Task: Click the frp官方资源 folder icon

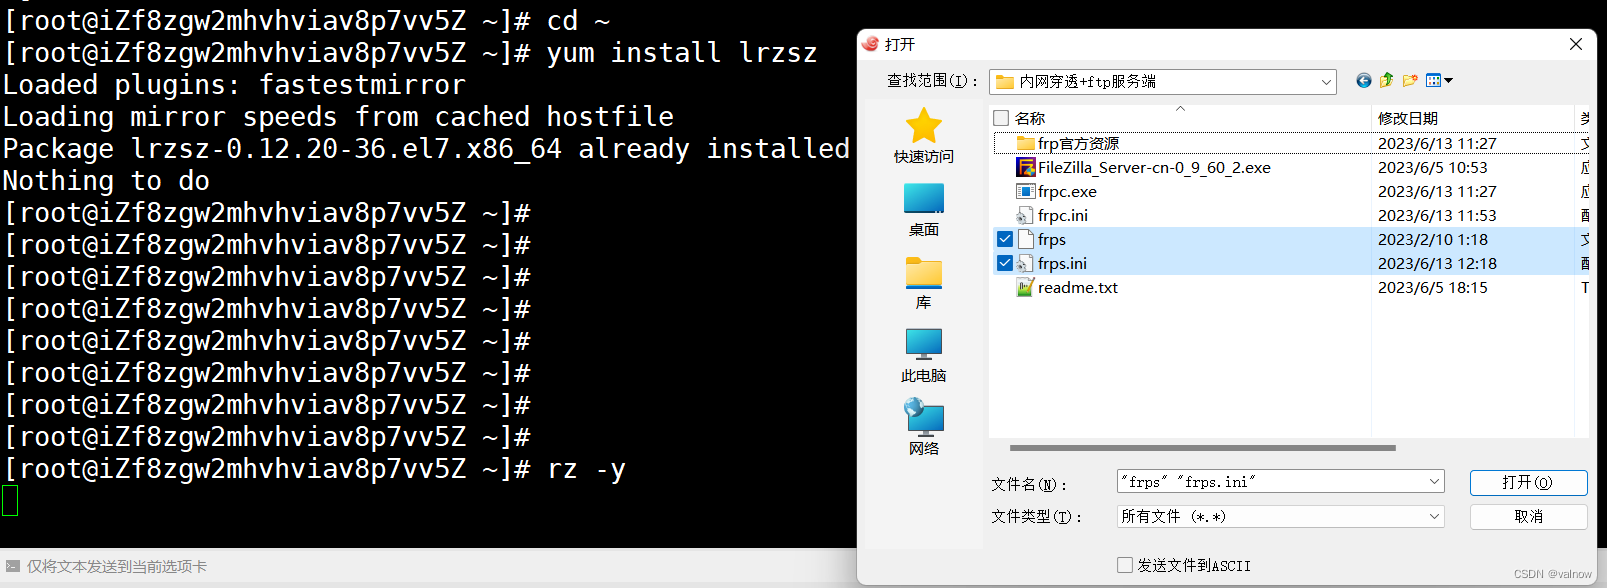Action: pyautogui.click(x=1026, y=143)
